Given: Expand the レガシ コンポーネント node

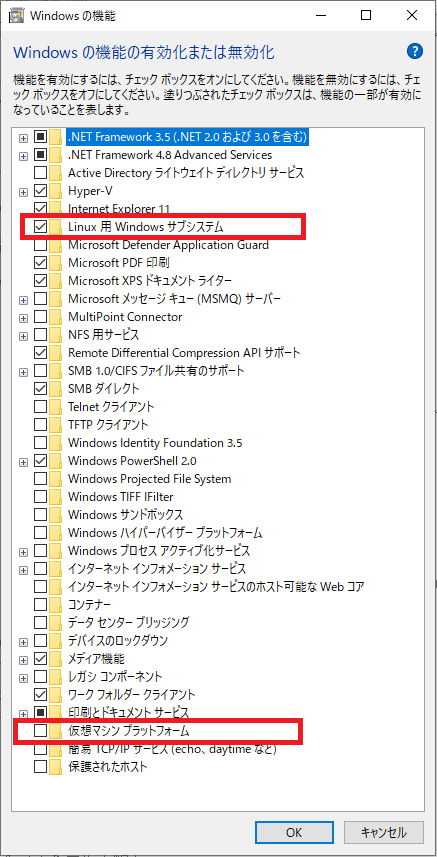Looking at the screenshot, I should [23, 678].
